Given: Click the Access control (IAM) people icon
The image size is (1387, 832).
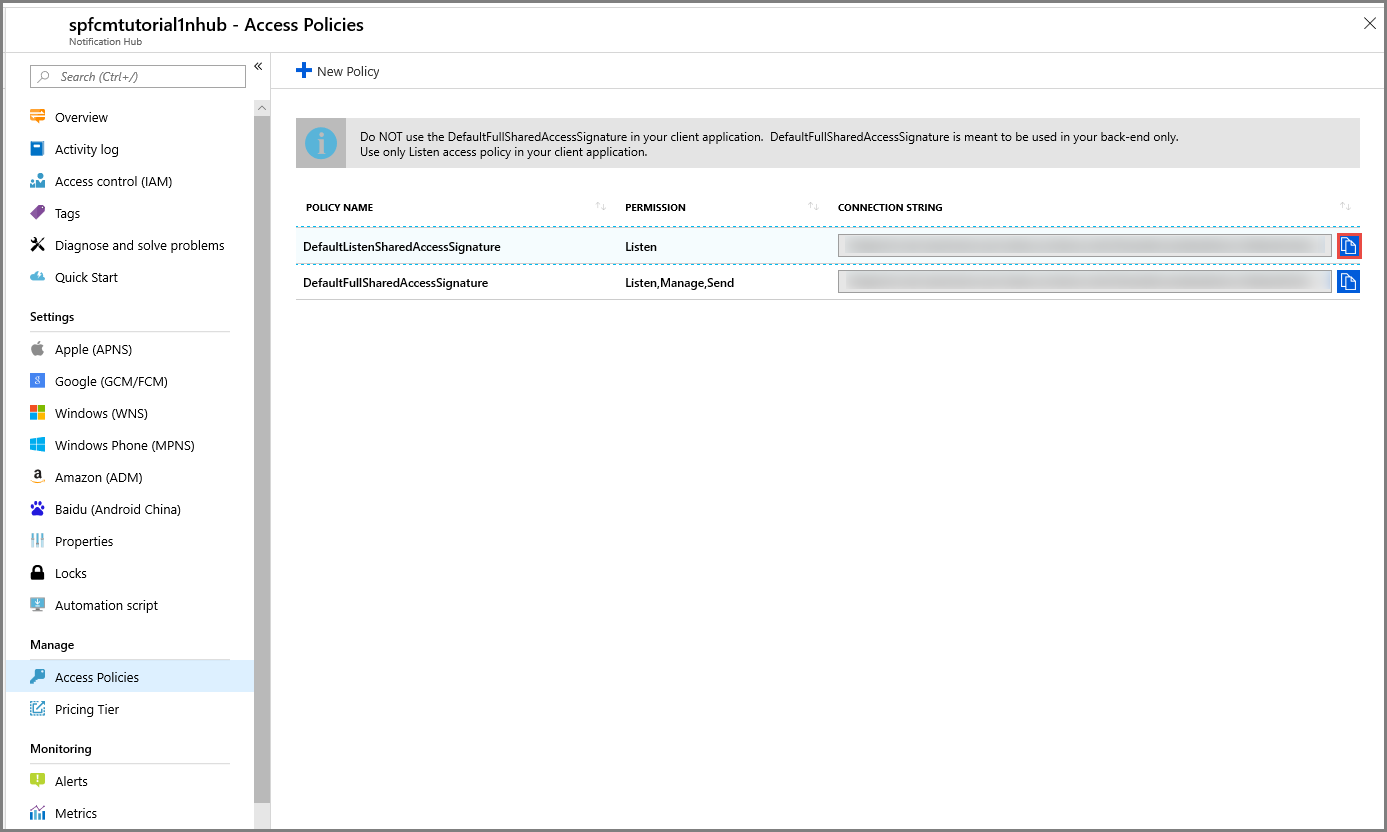Looking at the screenshot, I should [38, 181].
